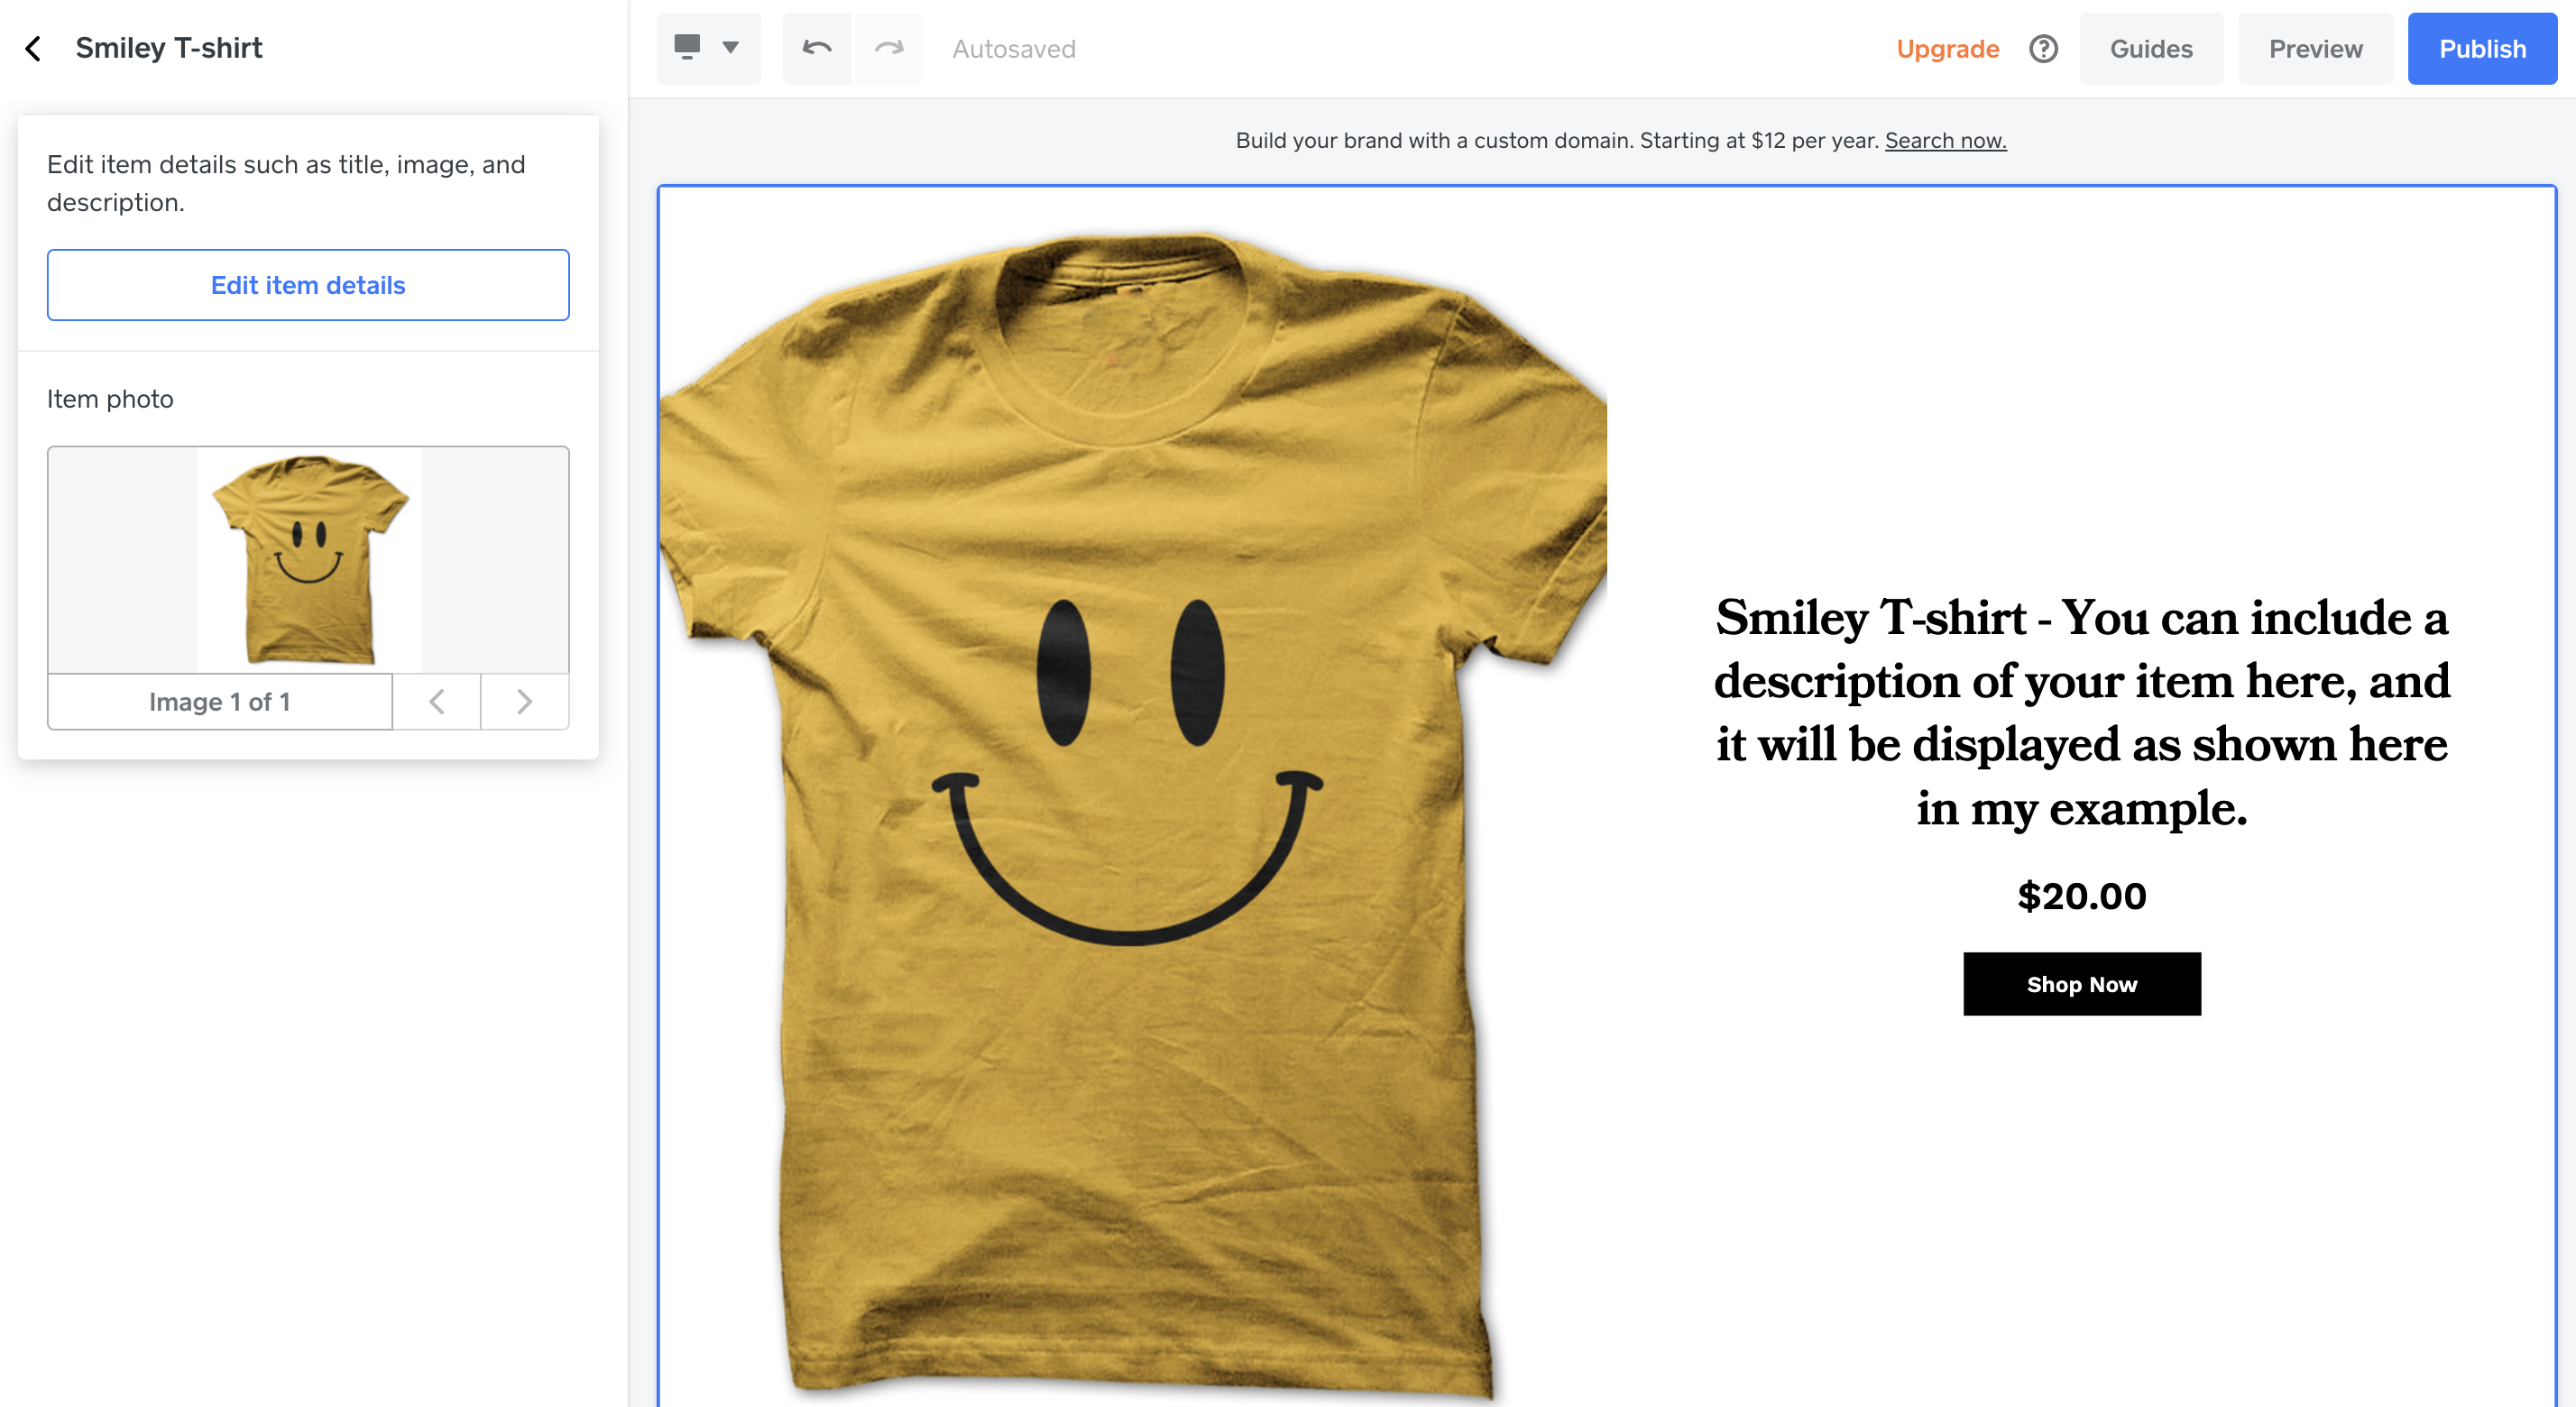The image size is (2576, 1407).
Task: Open the site Preview
Action: pyautogui.click(x=2315, y=48)
